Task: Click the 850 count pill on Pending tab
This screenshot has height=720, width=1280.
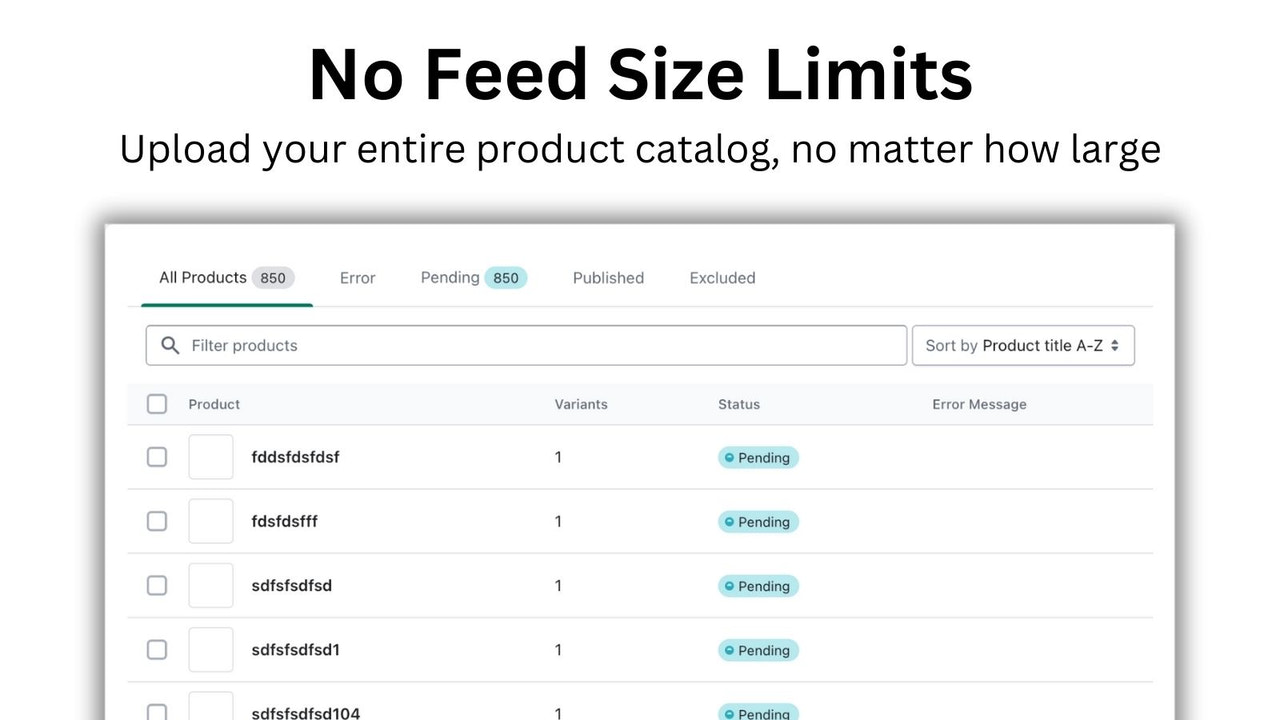Action: pos(506,277)
